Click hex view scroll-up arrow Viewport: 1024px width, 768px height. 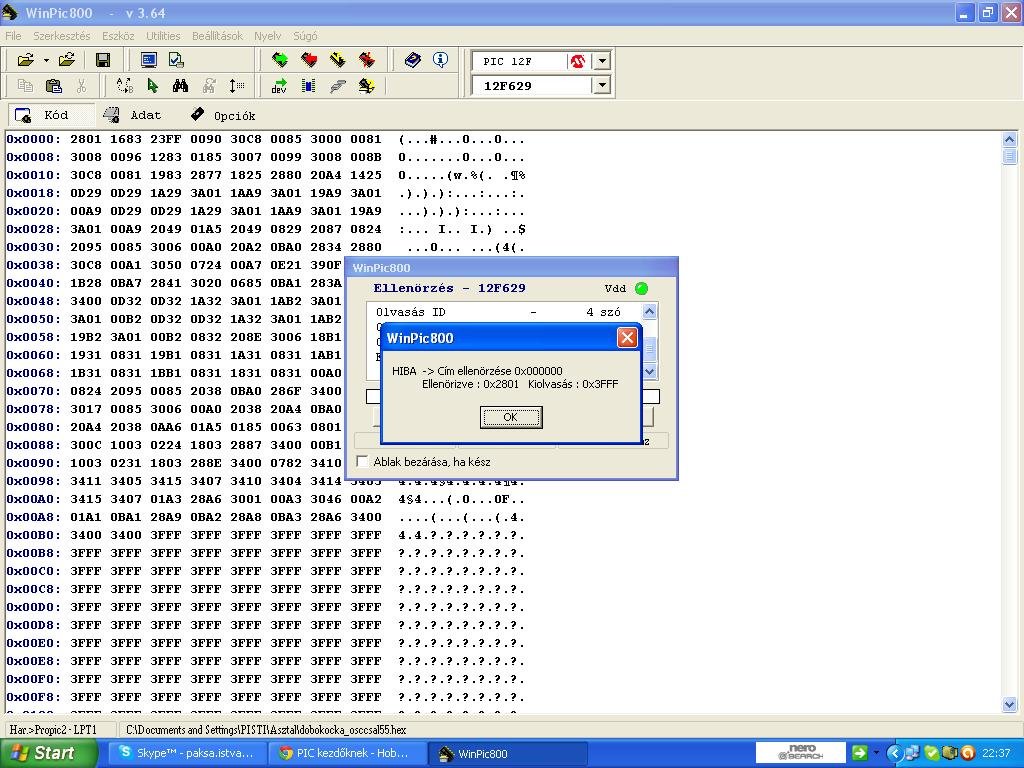[1010, 139]
